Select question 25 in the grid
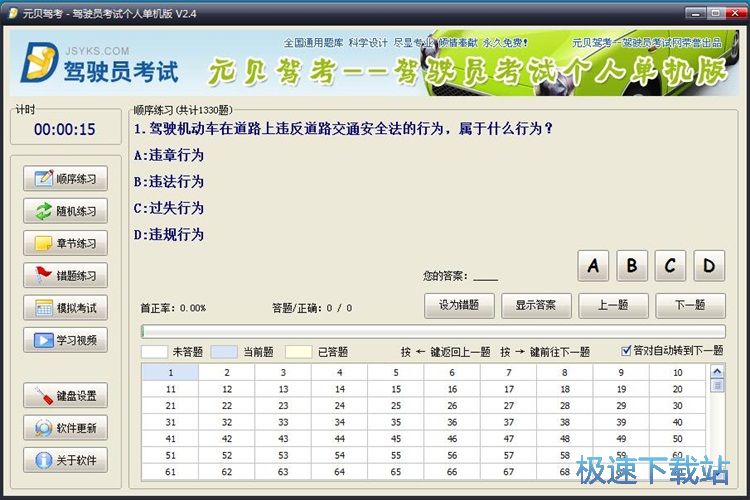 tap(396, 406)
